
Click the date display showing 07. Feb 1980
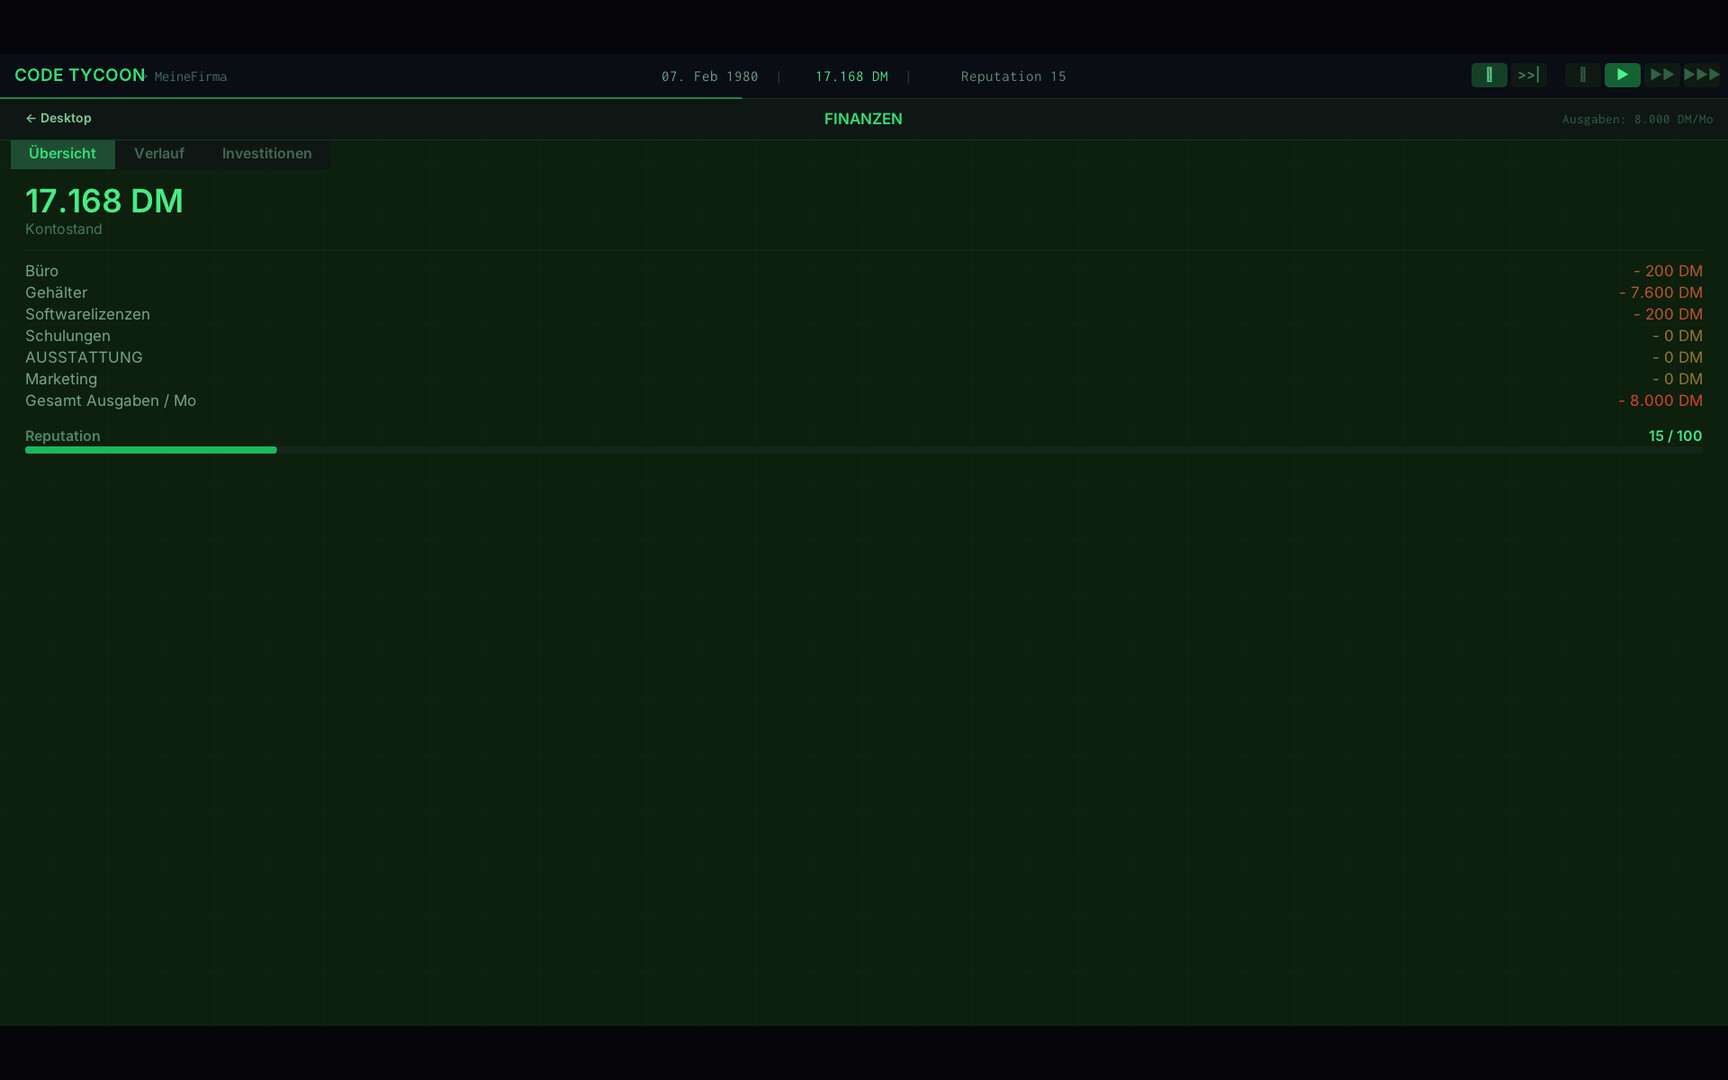click(x=709, y=76)
